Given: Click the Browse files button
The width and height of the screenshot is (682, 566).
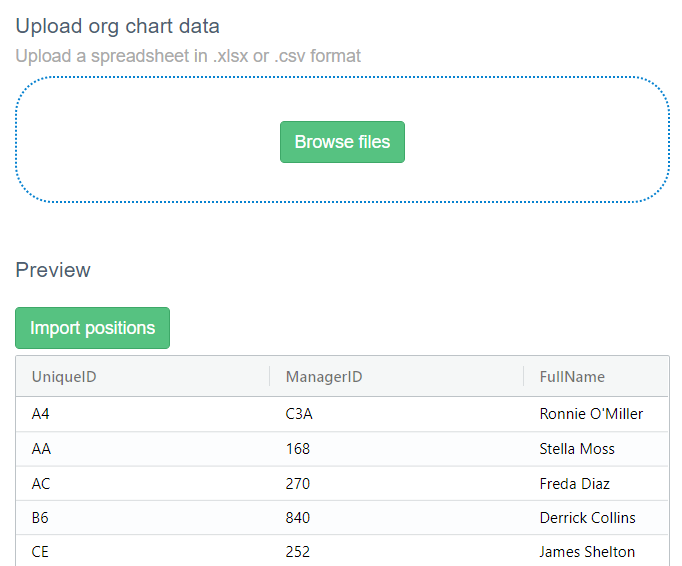Looking at the screenshot, I should 342,142.
